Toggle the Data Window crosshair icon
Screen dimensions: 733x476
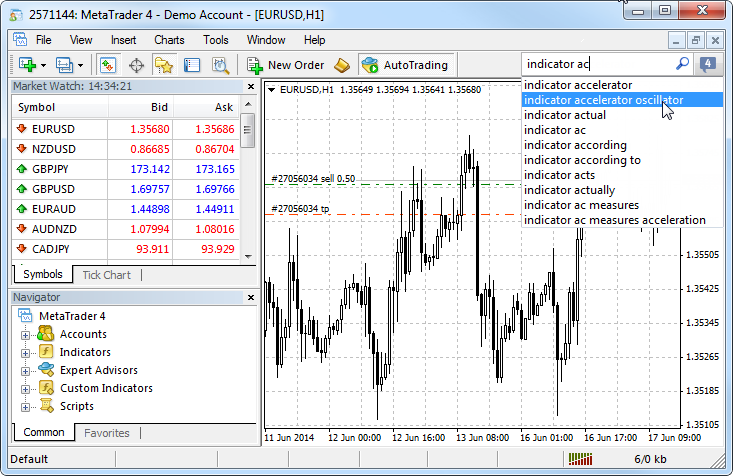click(x=136, y=65)
